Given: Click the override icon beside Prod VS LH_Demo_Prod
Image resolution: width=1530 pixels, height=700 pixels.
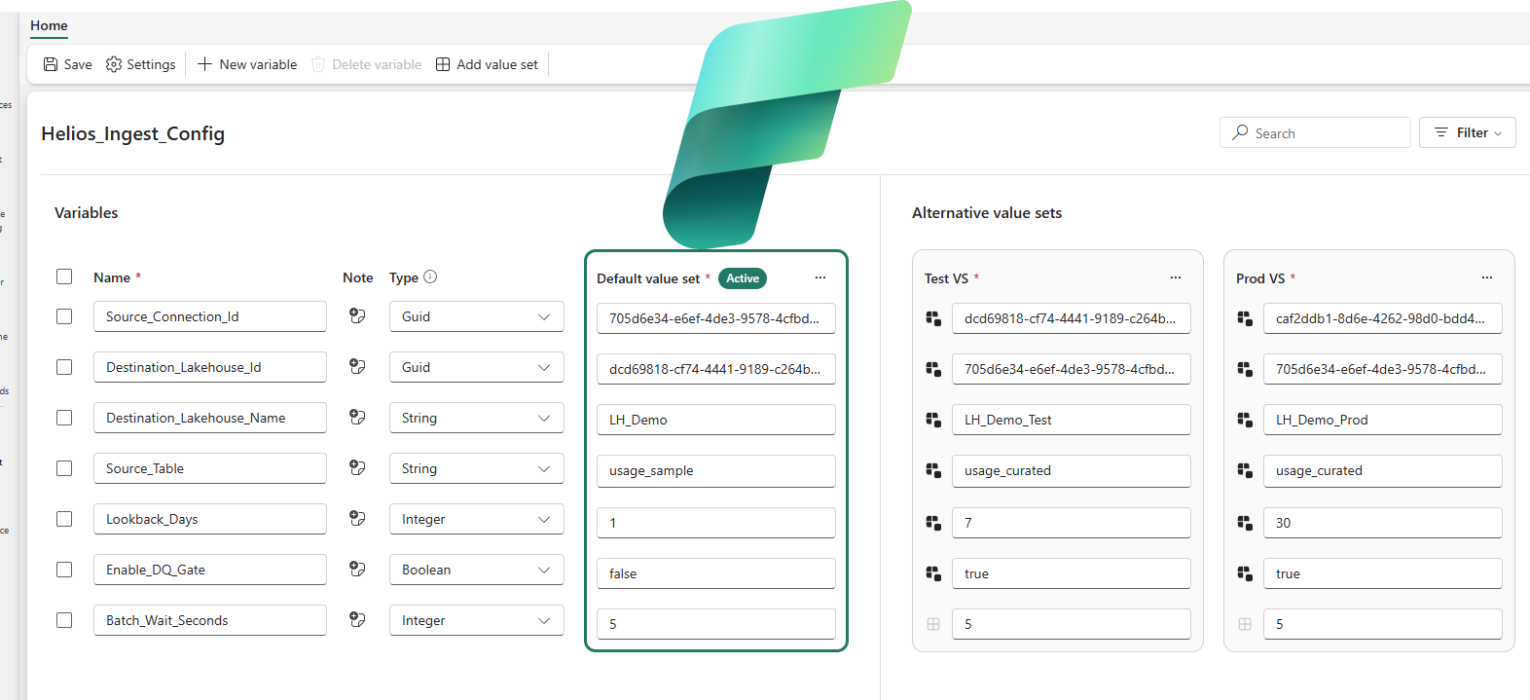Looking at the screenshot, I should (x=1245, y=420).
